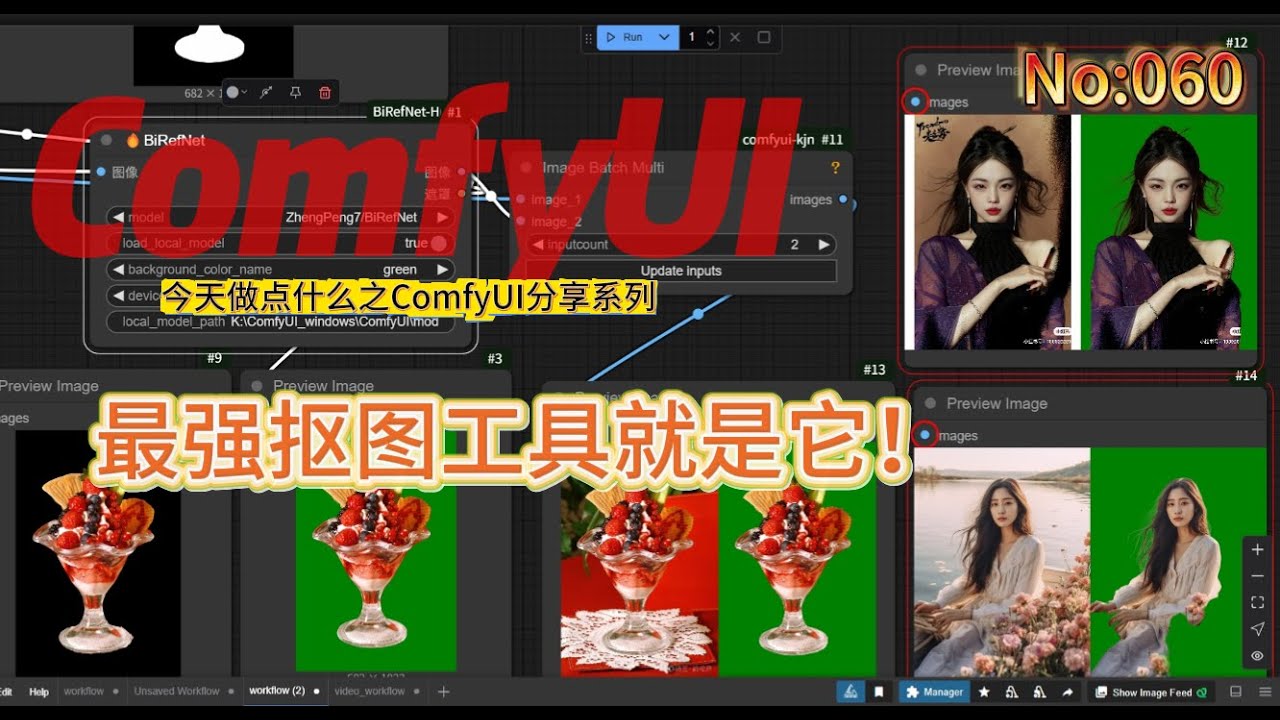Click the comfyui-kjn #11 badge
1280x720 pixels.
(x=793, y=140)
